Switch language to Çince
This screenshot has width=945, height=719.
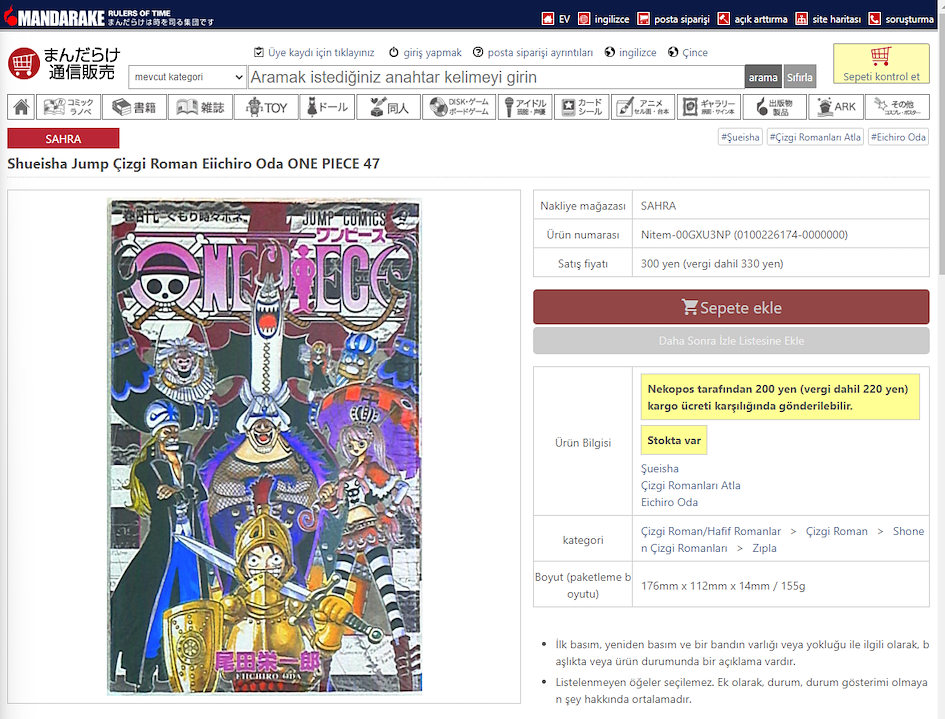pyautogui.click(x=688, y=52)
